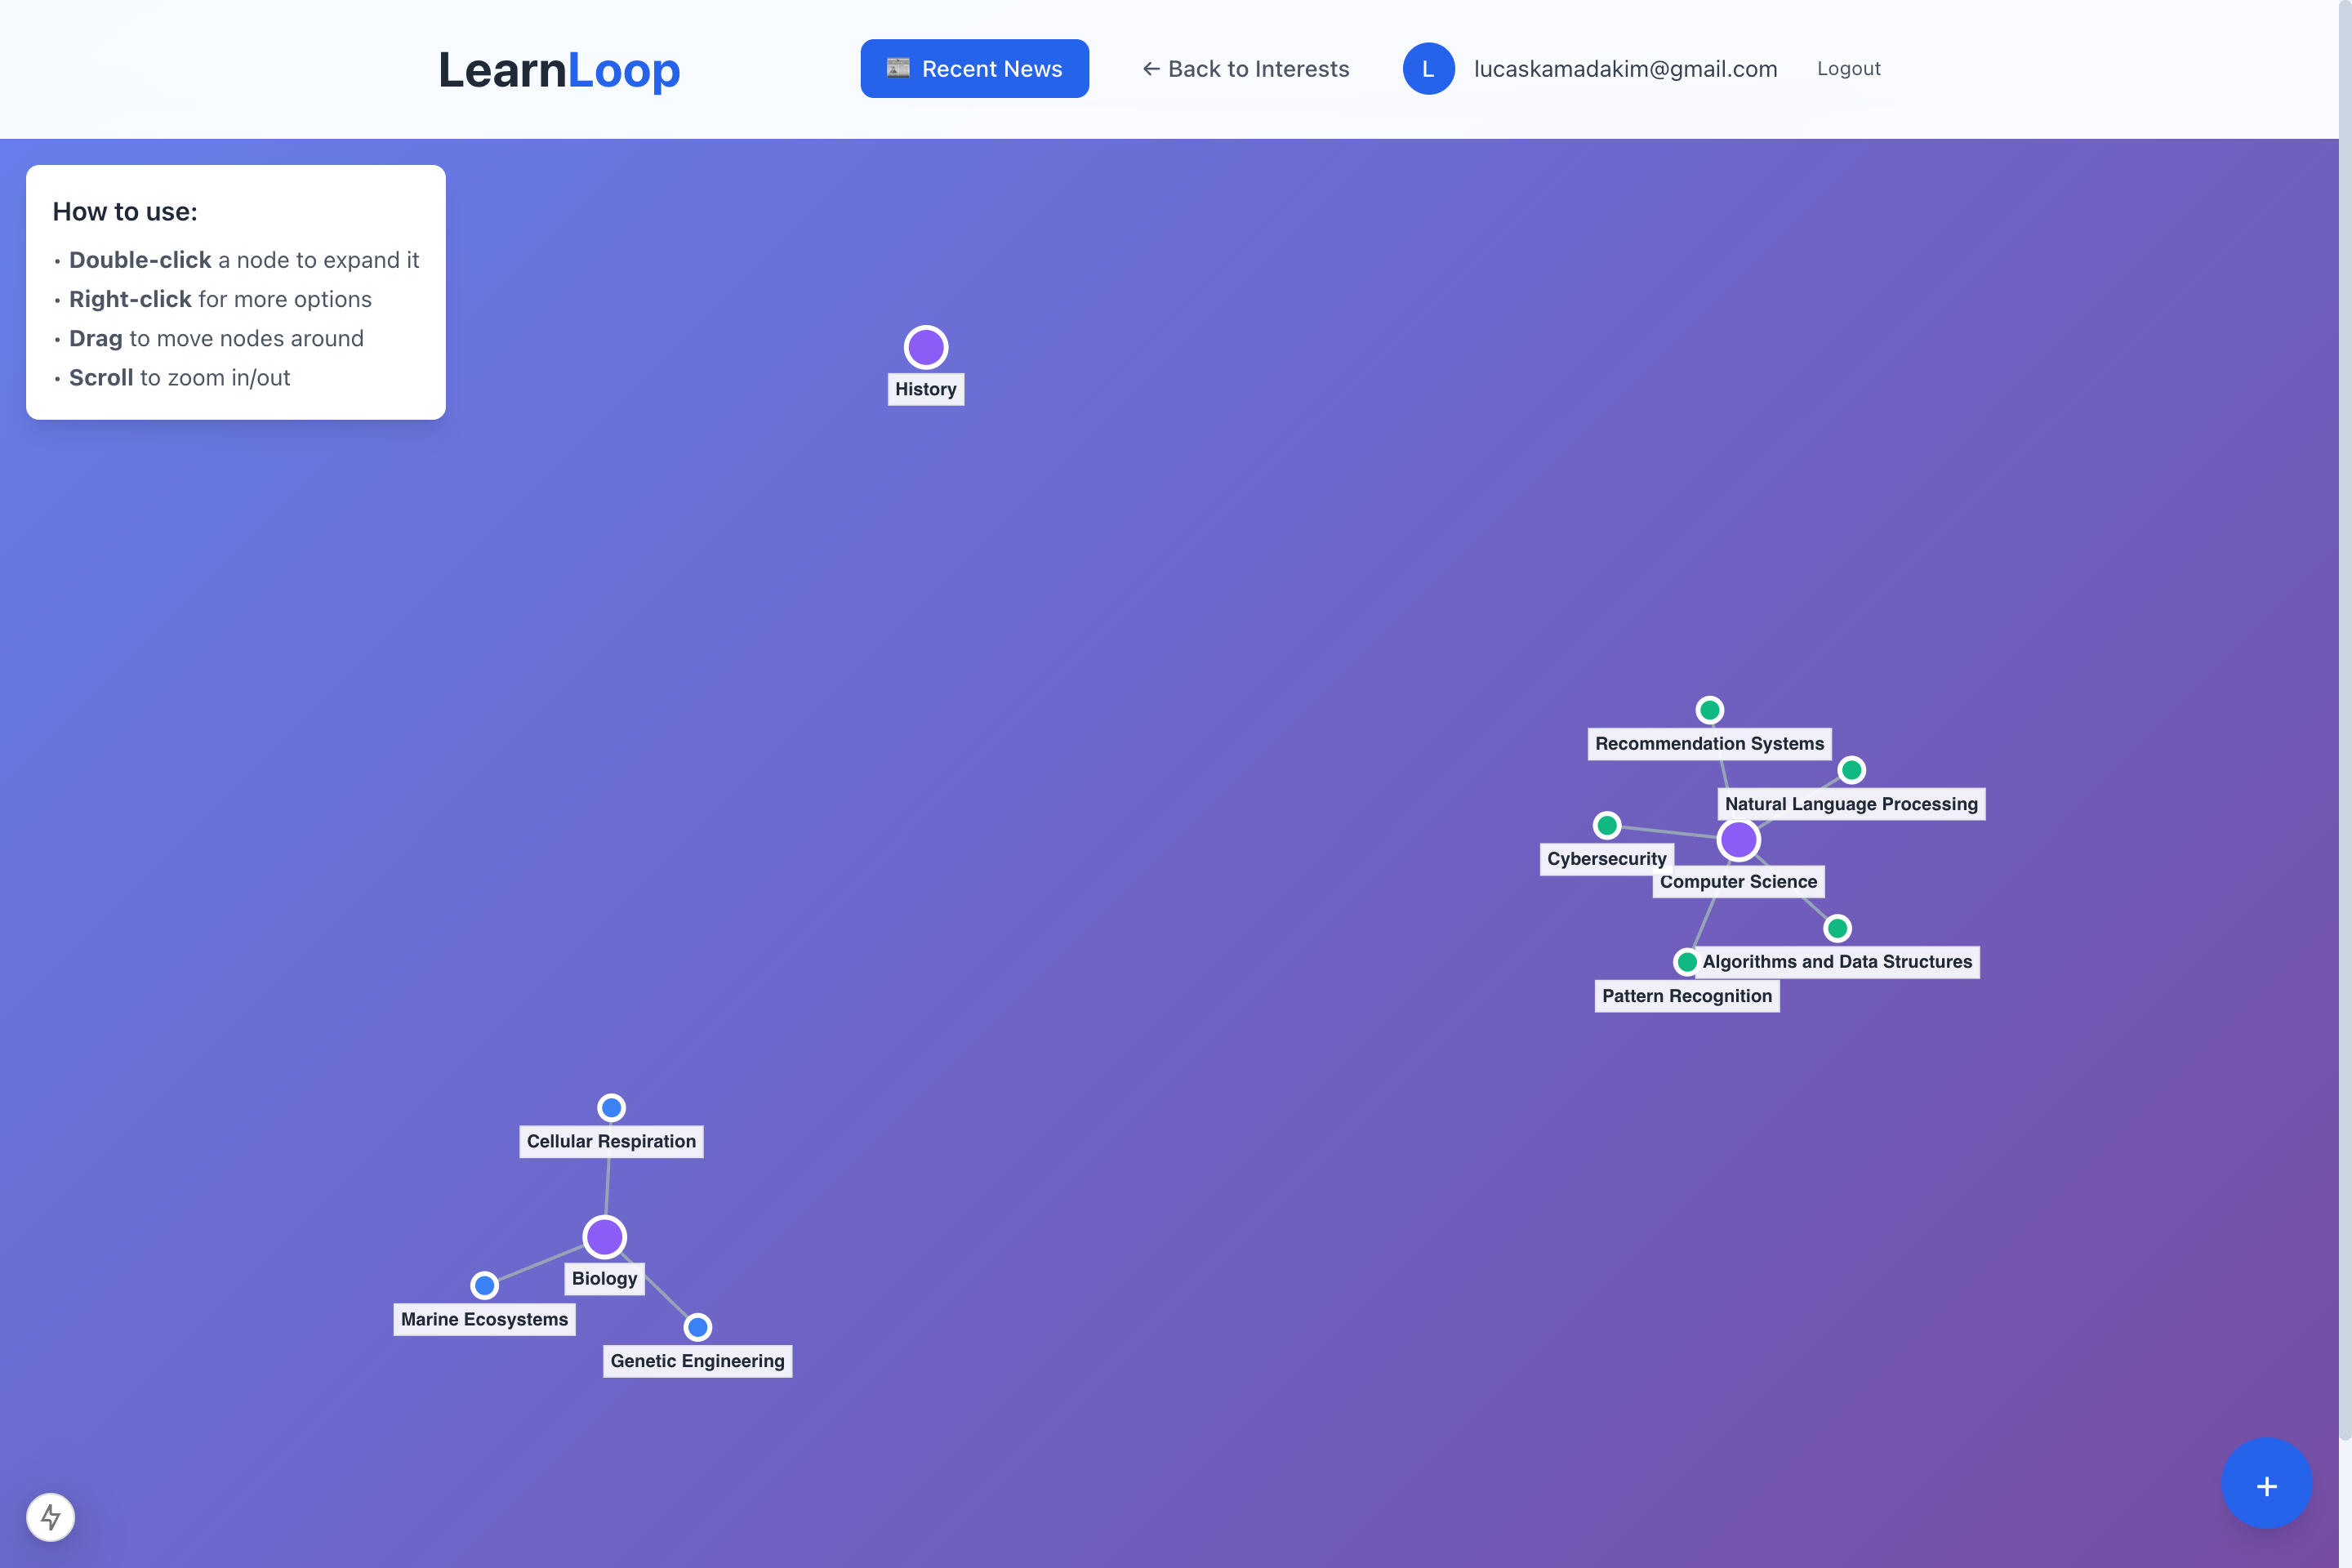Click the green Natural Language Processing node dot

pyautogui.click(x=1851, y=770)
